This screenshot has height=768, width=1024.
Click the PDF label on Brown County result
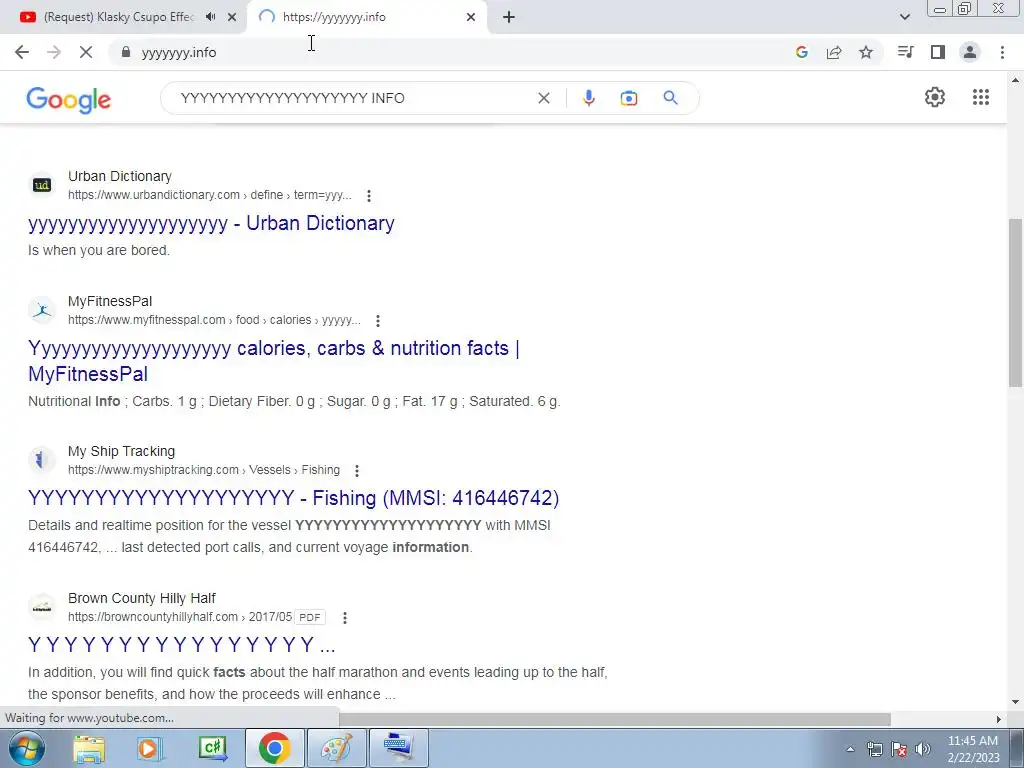(x=310, y=617)
